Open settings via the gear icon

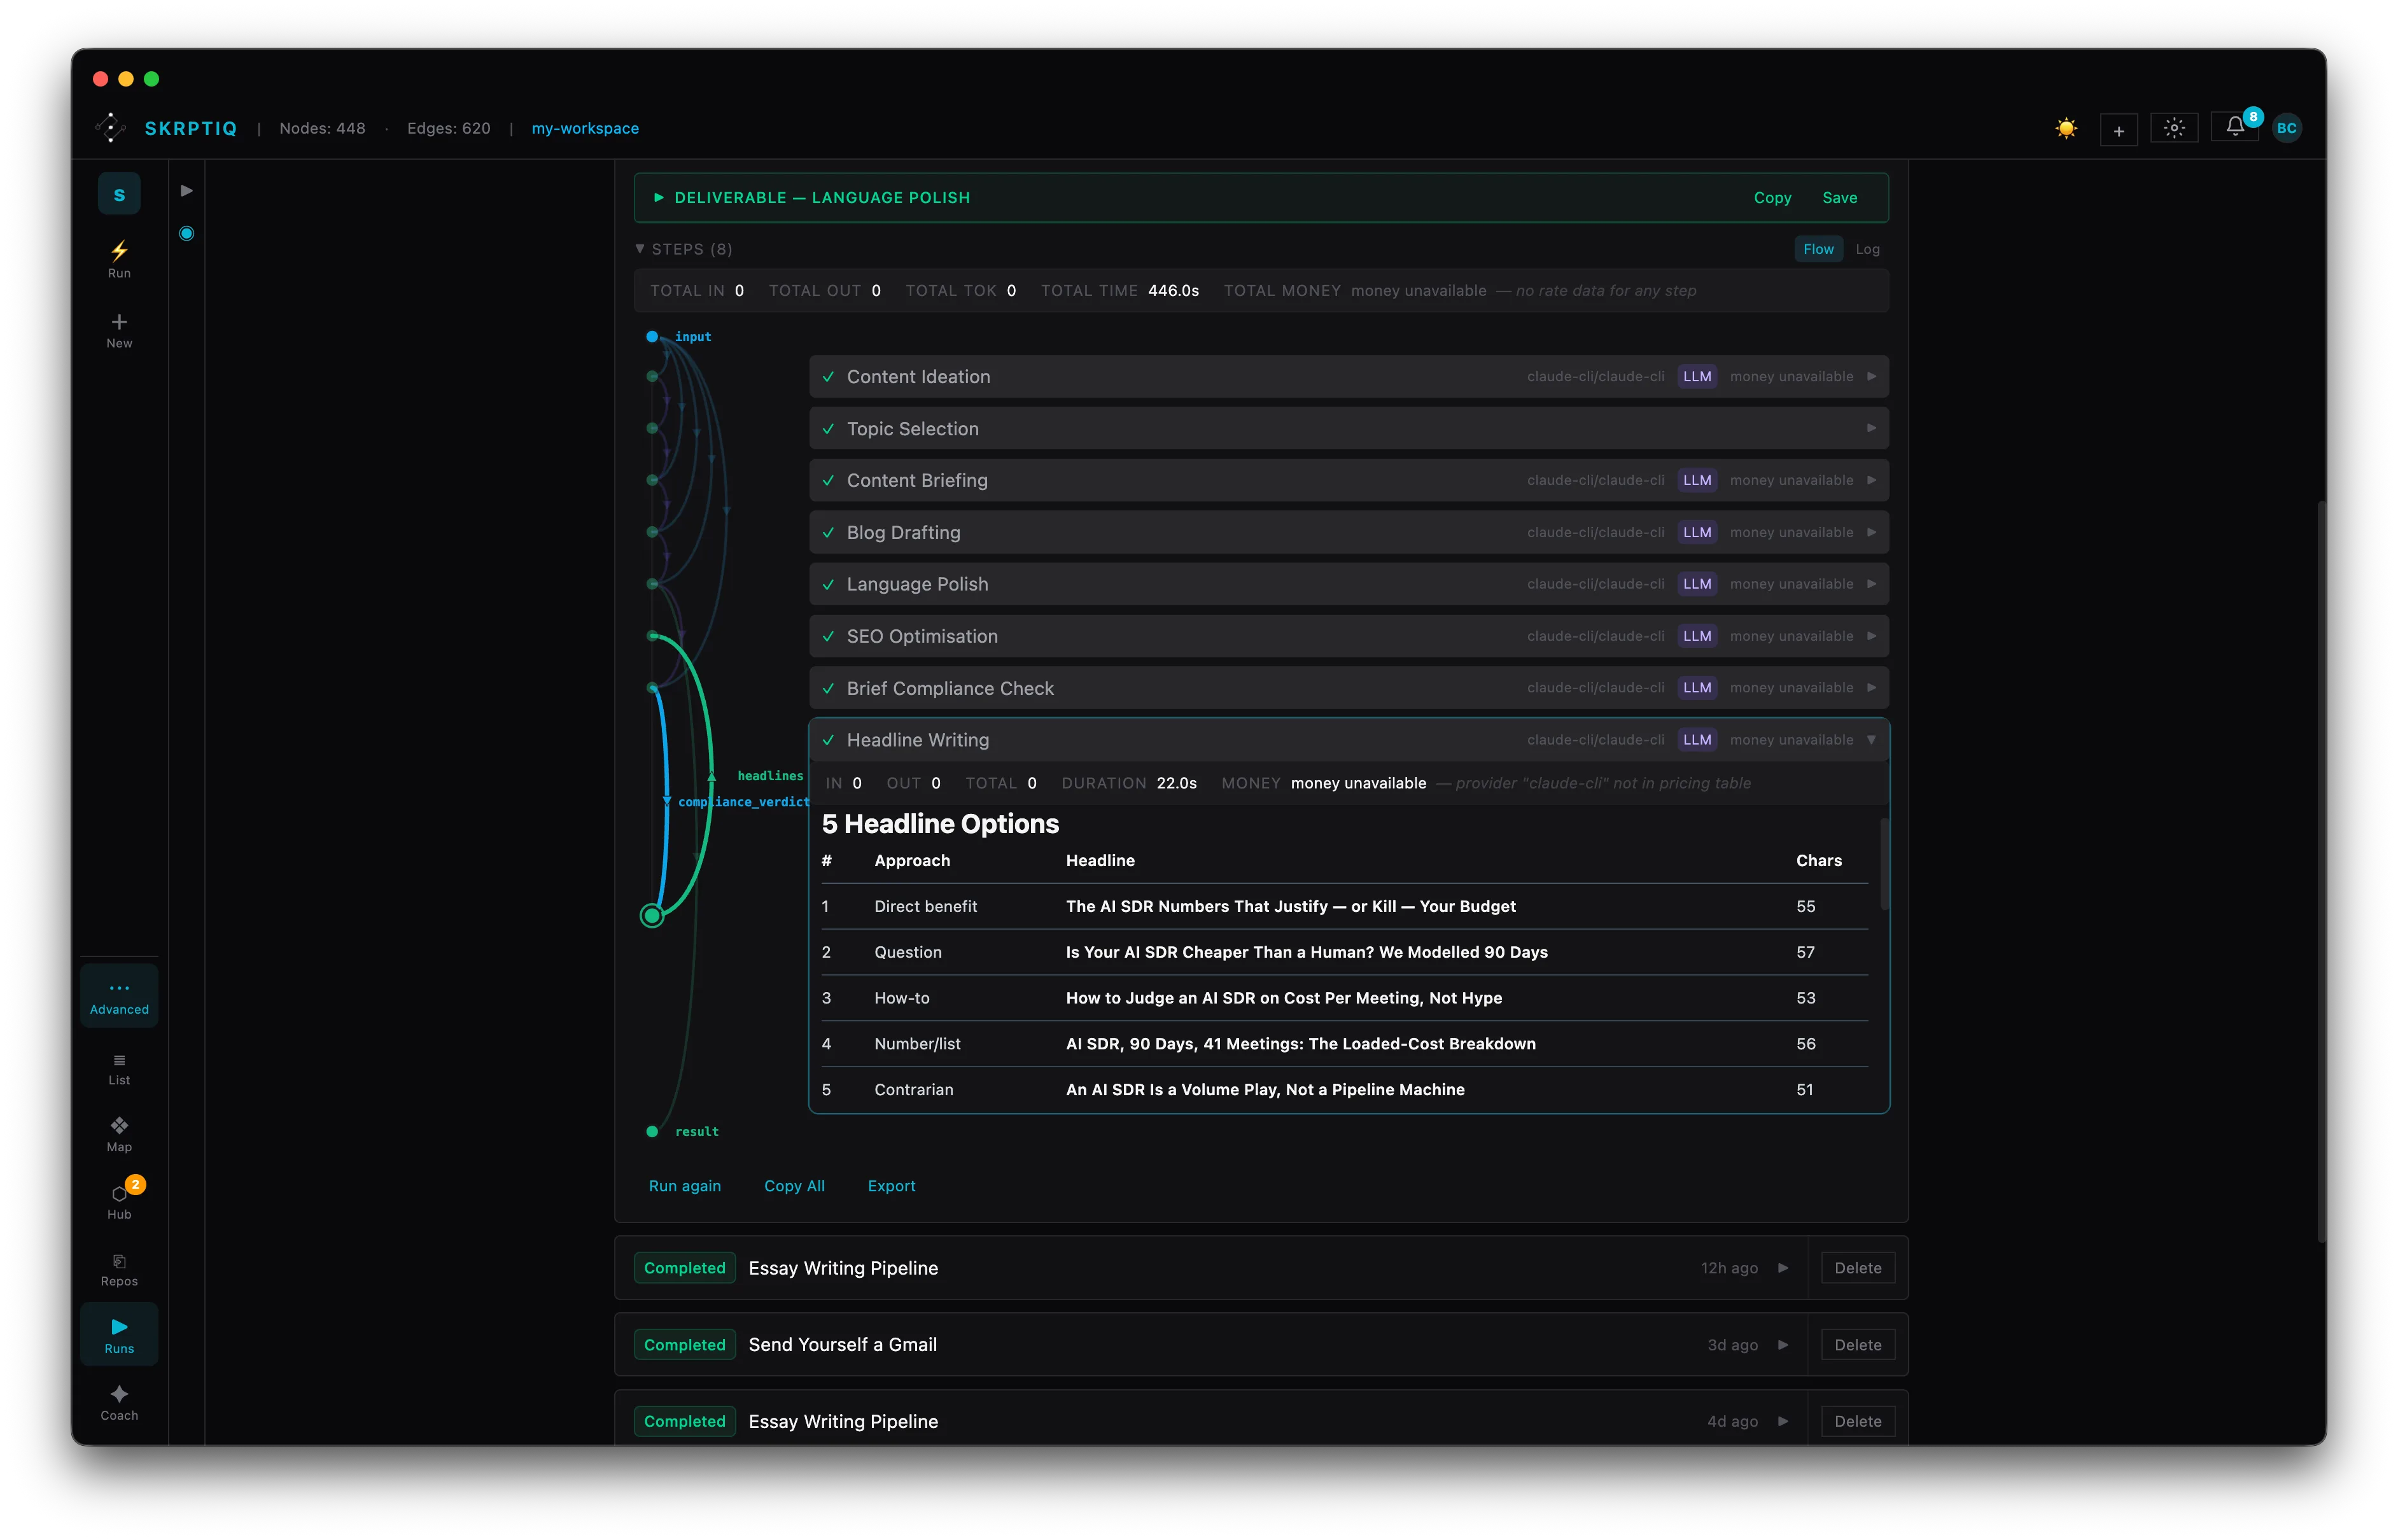pos(2174,128)
